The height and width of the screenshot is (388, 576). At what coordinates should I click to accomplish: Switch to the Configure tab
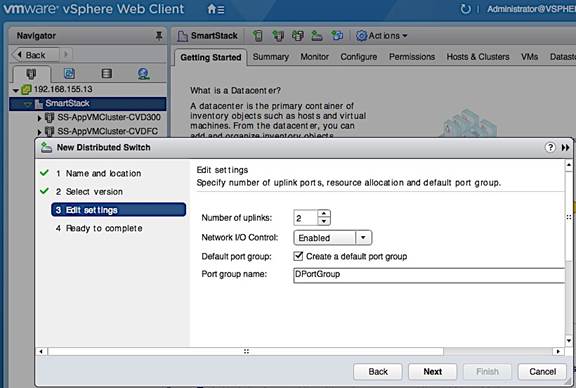tap(359, 57)
